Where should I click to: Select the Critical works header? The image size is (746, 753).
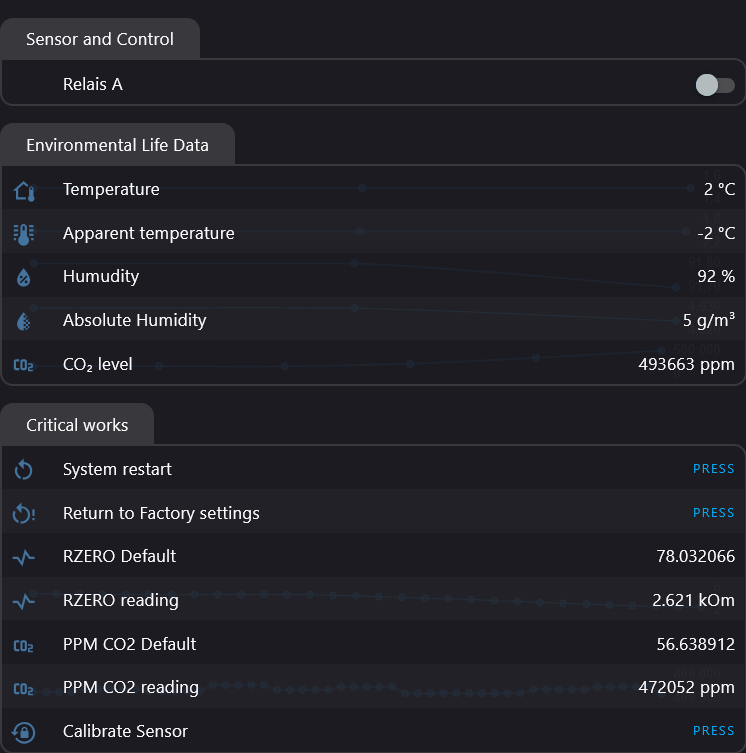pyautogui.click(x=77, y=425)
